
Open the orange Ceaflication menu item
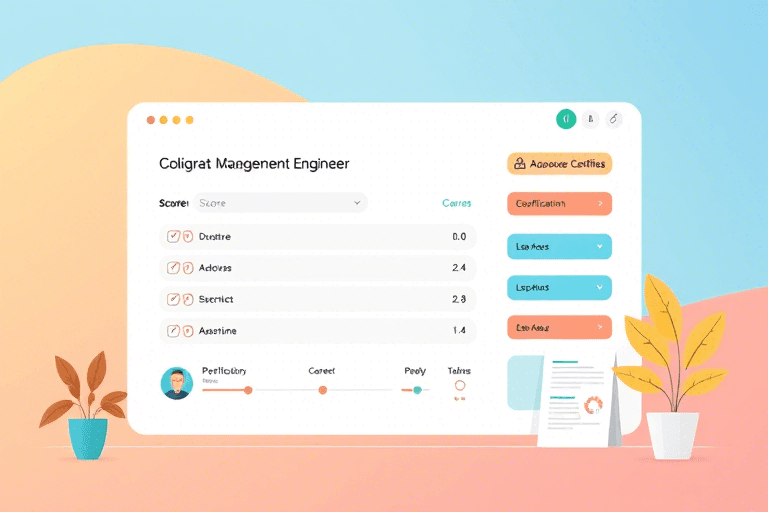559,204
